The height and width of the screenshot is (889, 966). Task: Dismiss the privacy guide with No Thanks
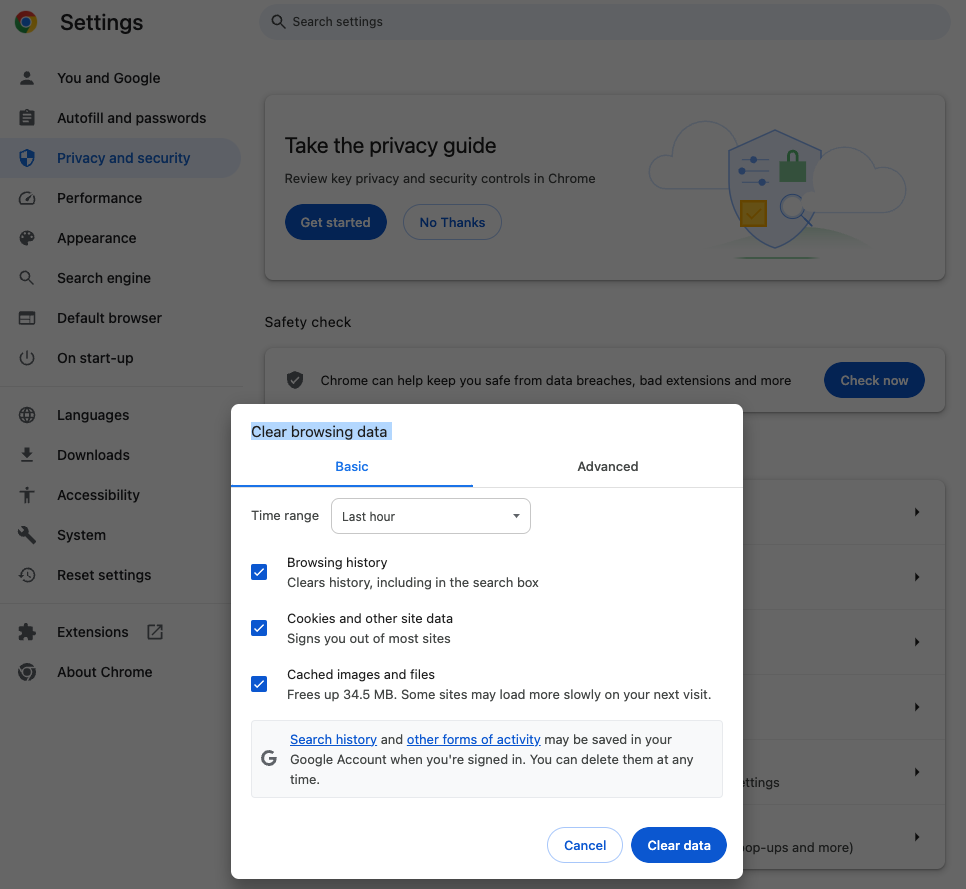[x=452, y=222]
